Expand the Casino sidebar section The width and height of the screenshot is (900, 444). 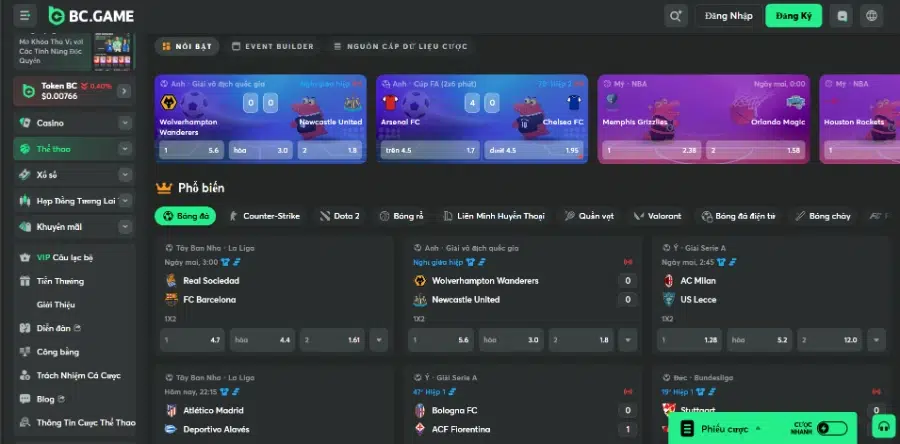[125, 123]
